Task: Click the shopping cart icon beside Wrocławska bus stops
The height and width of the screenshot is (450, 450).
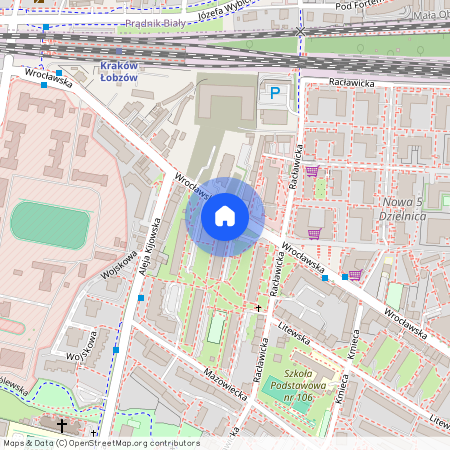Action: pos(355,275)
